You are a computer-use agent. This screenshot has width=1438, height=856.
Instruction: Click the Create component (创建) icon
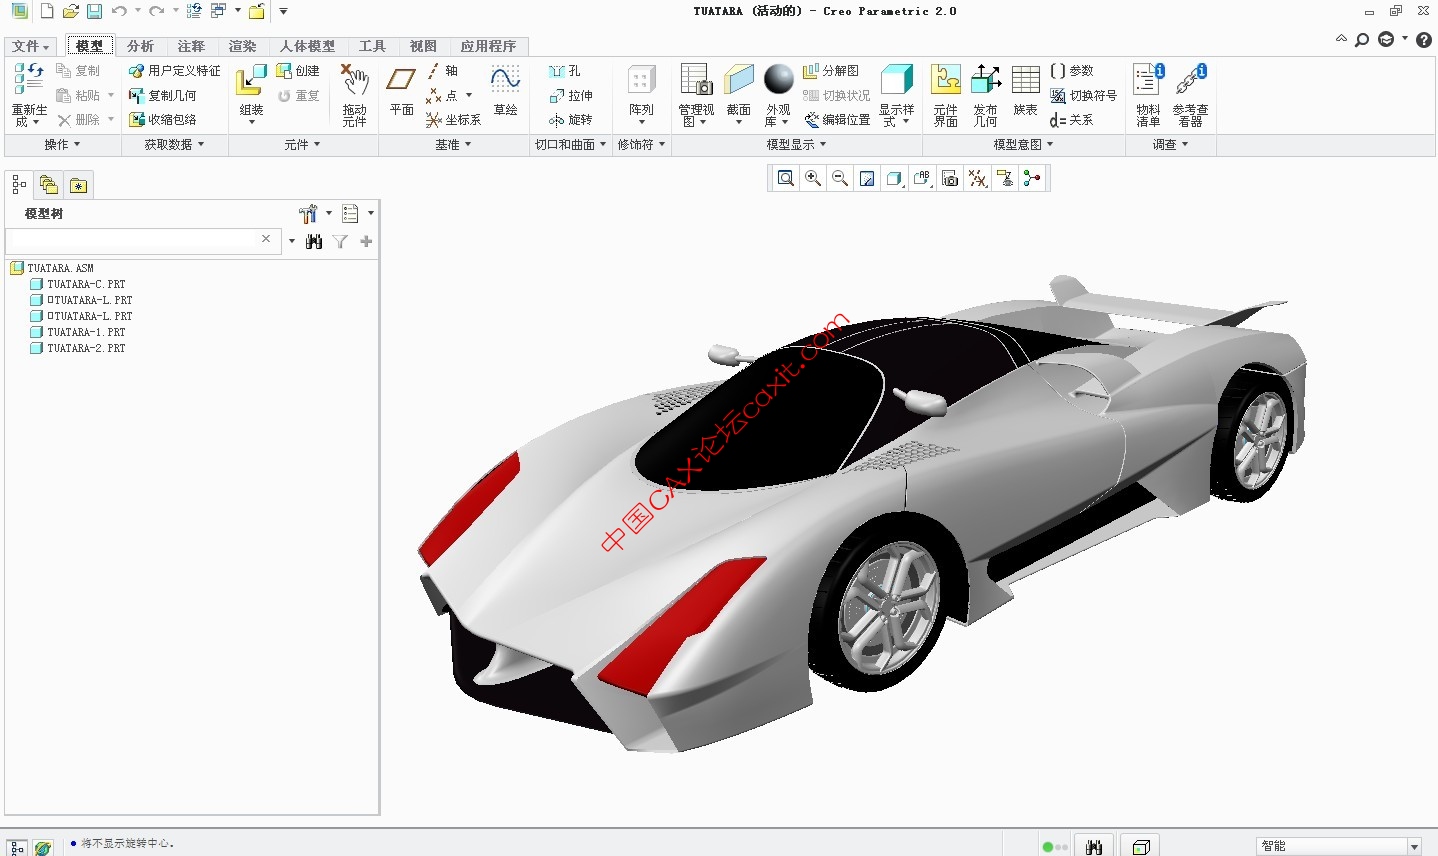pyautogui.click(x=298, y=71)
